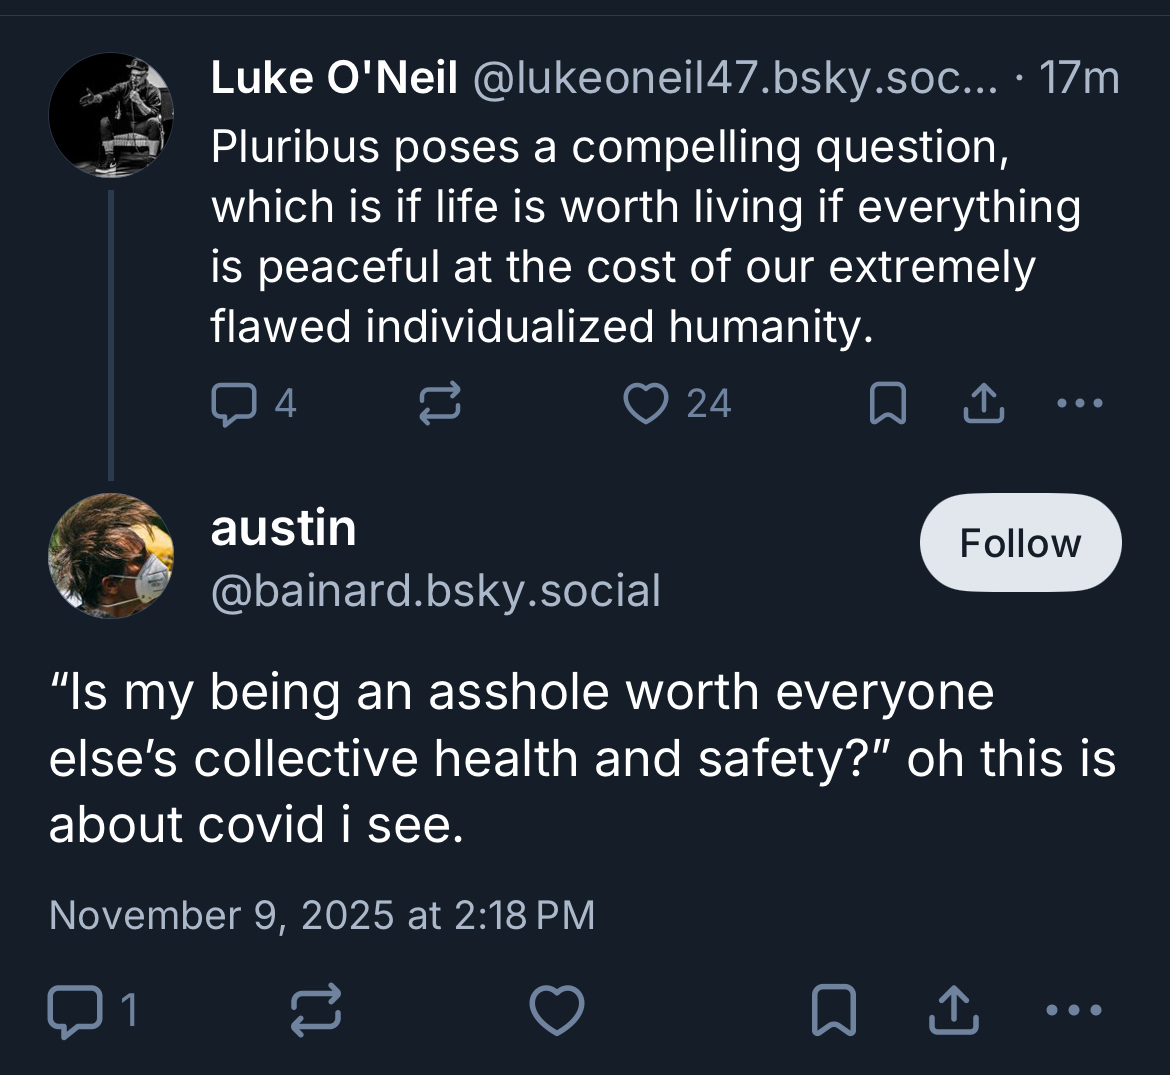
Task: Visit the @bainard.bsky.social handle
Action: click(436, 591)
